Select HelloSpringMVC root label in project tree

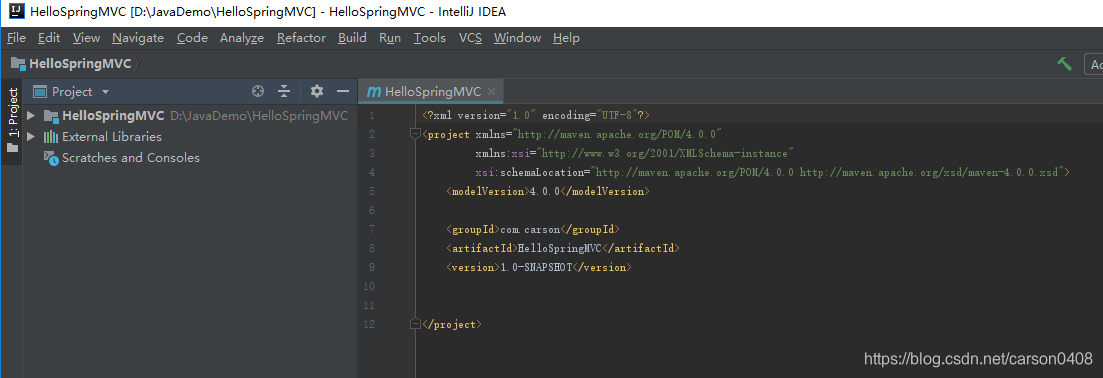coord(113,115)
